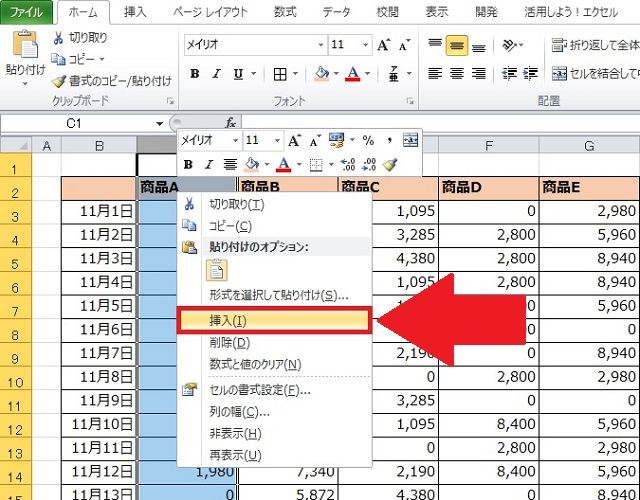Open the ribbon Copy dropdown arrow
640x500 pixels.
point(102,60)
